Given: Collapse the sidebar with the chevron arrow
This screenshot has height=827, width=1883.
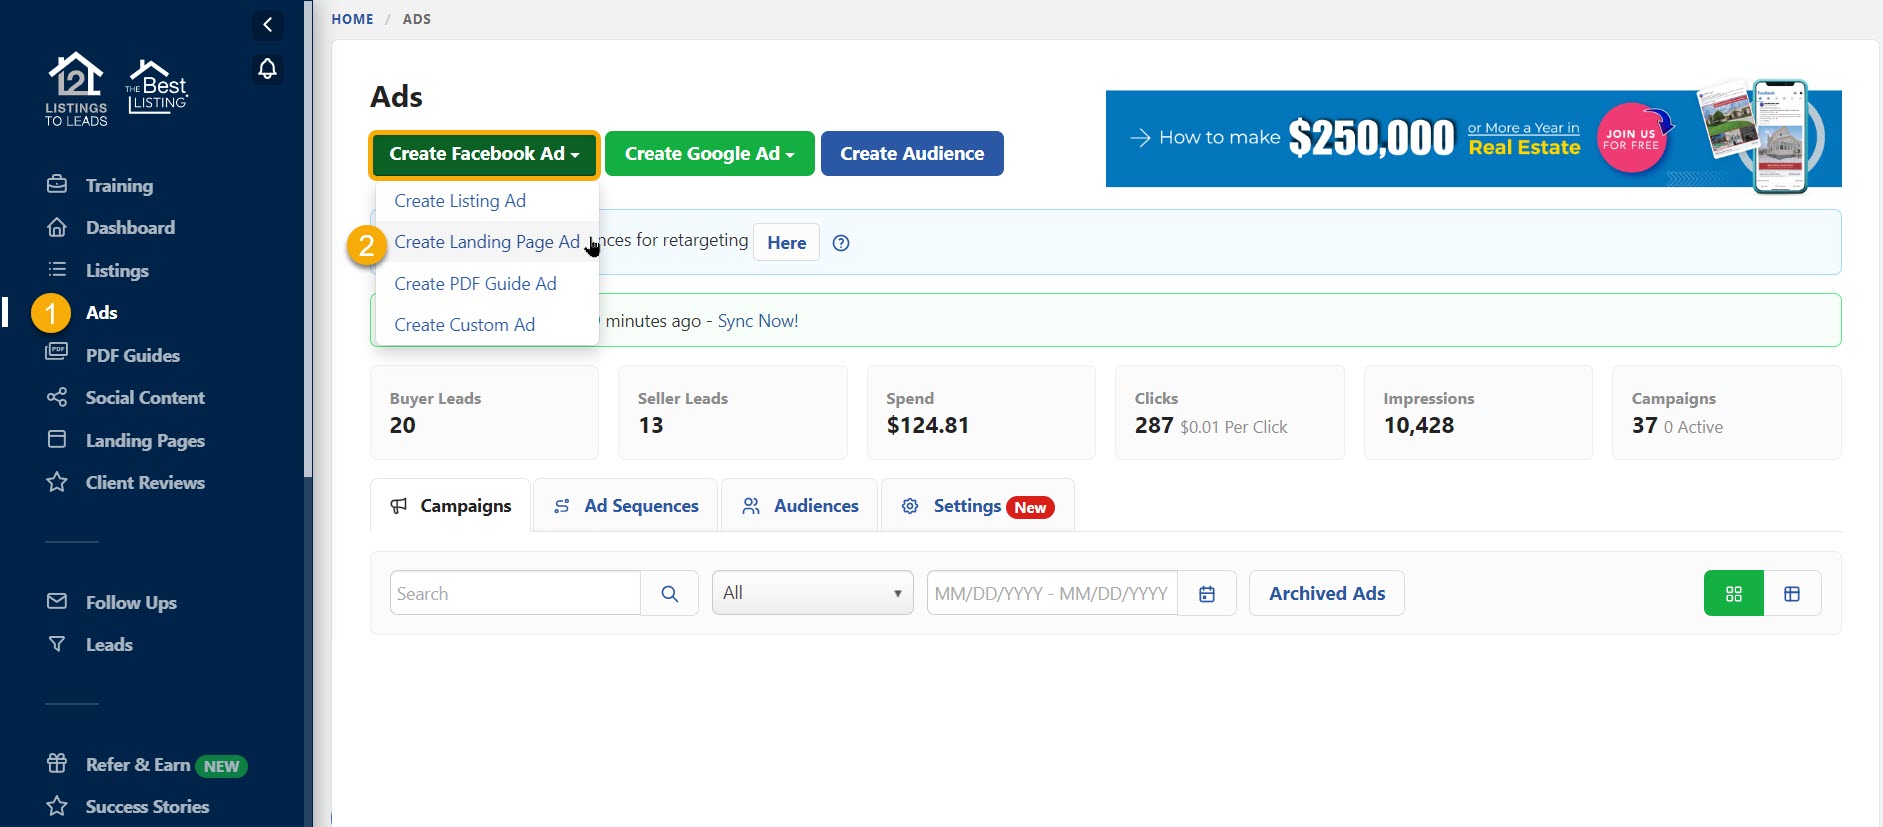Looking at the screenshot, I should [267, 25].
